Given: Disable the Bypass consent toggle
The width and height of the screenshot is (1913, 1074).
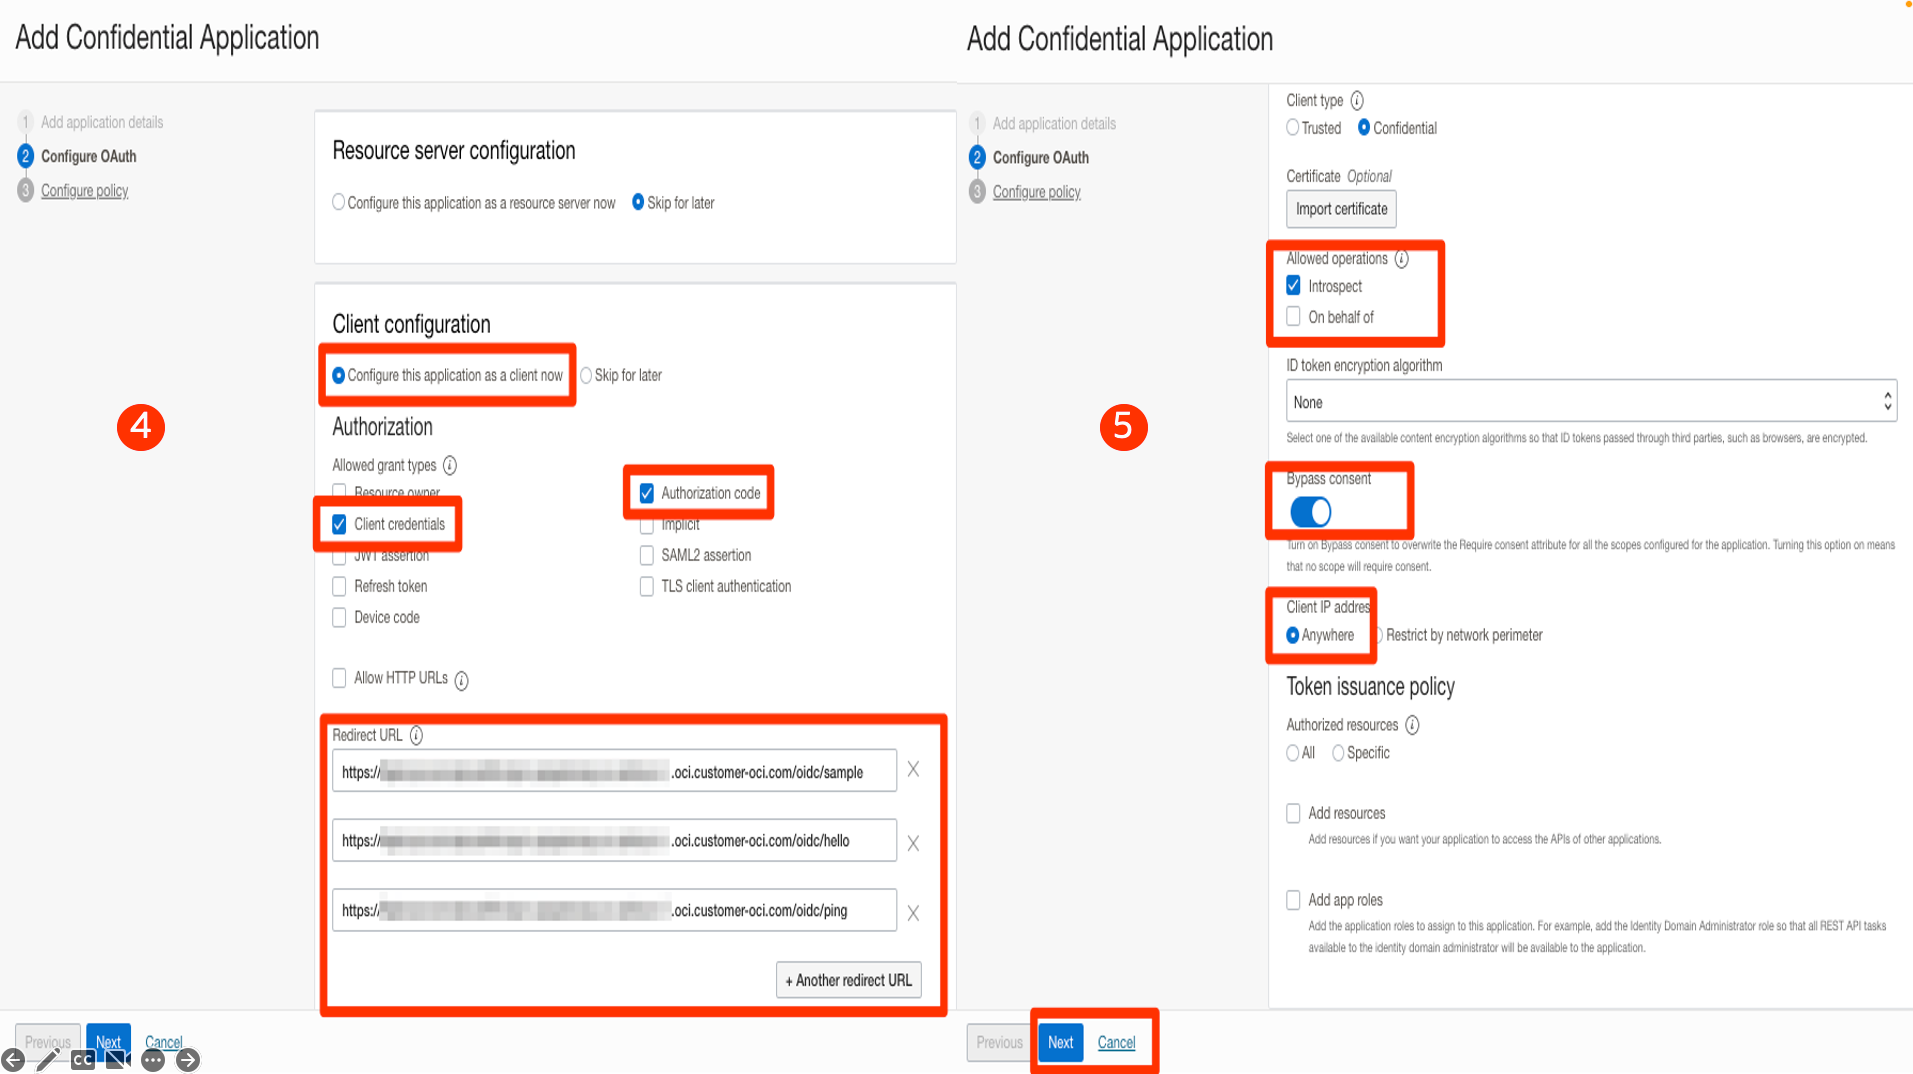Looking at the screenshot, I should point(1311,511).
